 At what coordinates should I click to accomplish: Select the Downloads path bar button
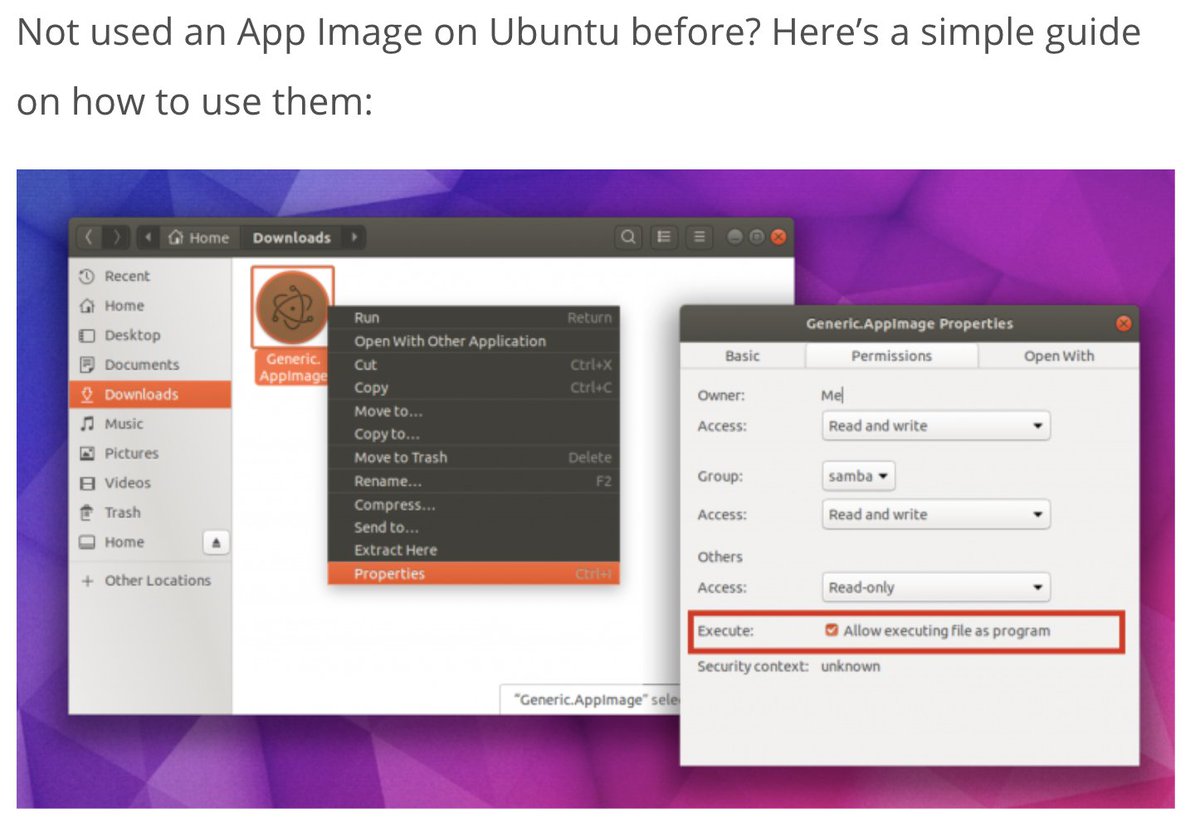click(291, 237)
